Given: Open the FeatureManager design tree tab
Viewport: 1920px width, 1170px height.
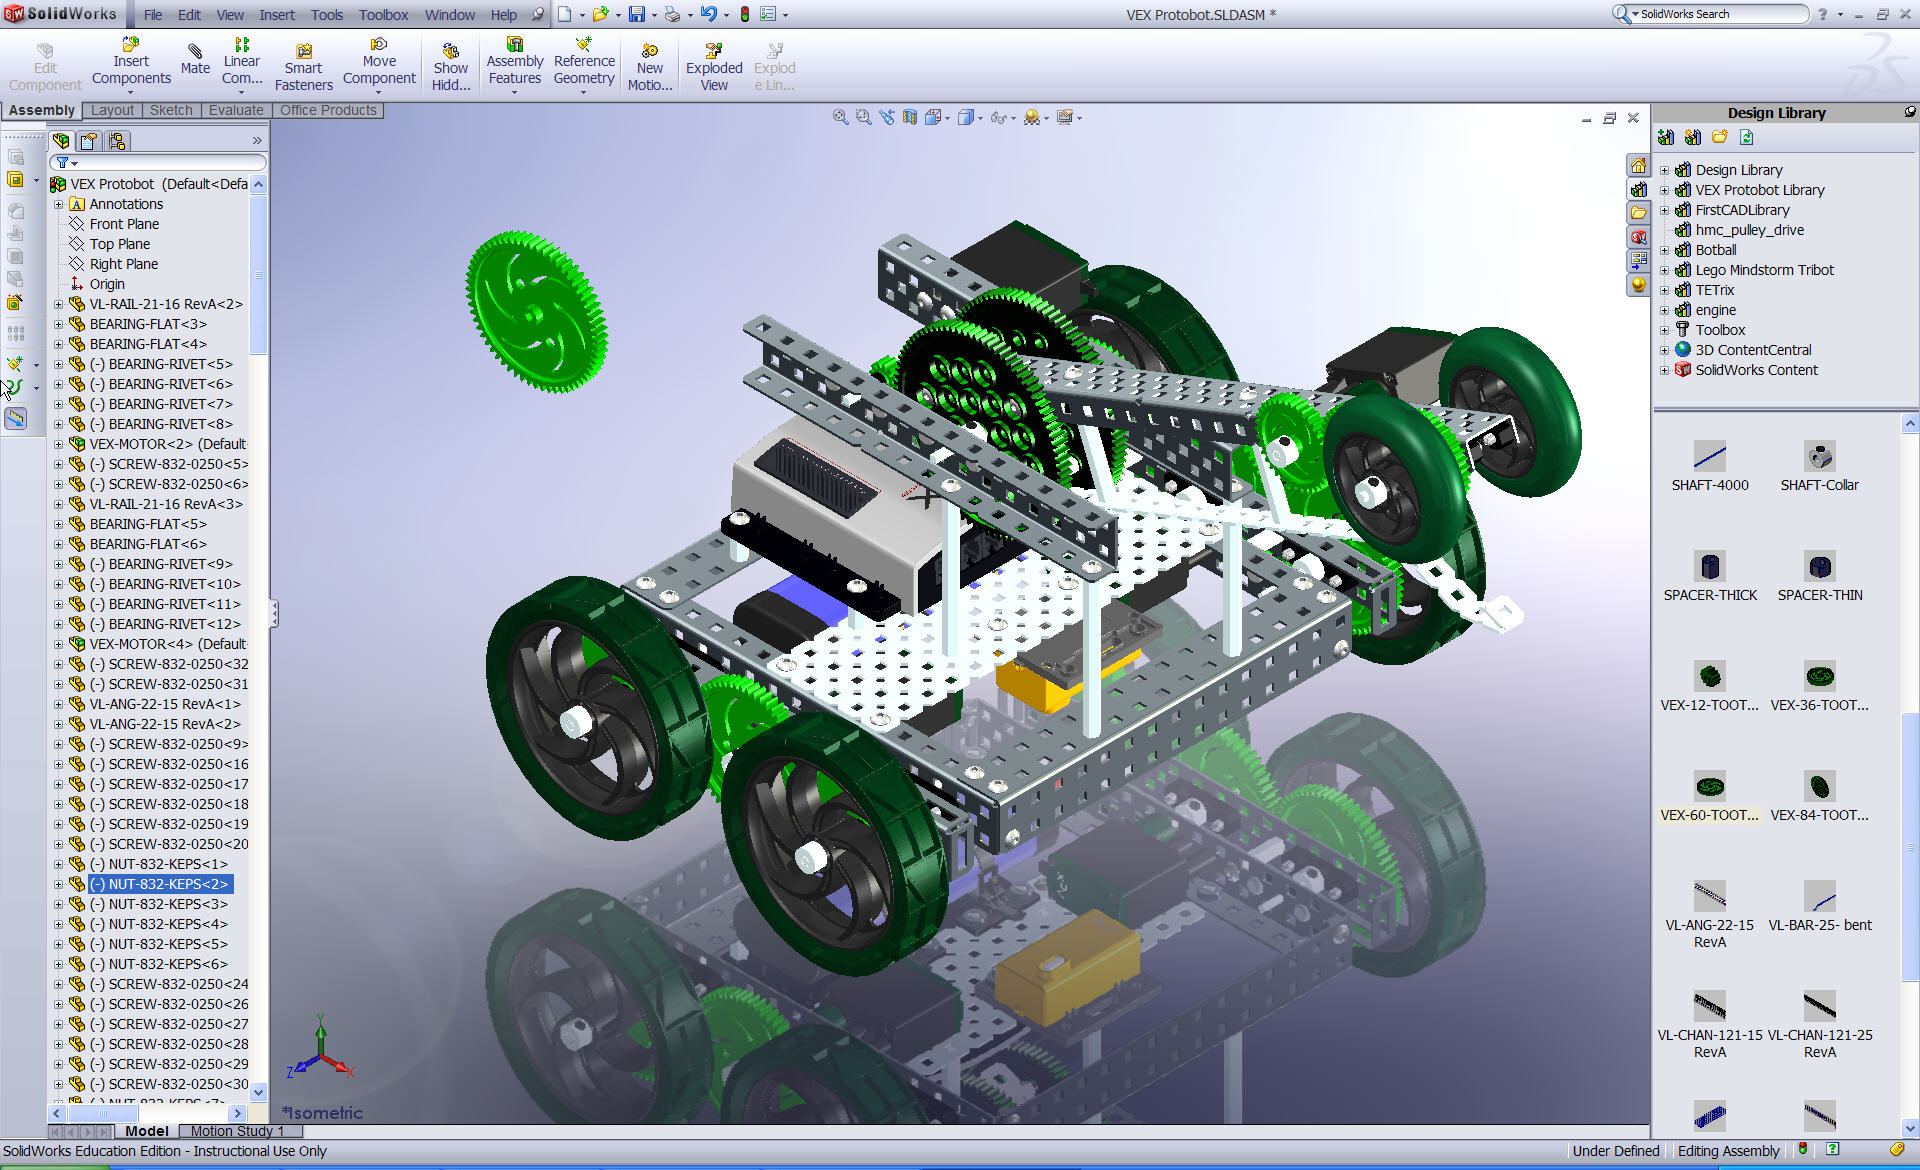Looking at the screenshot, I should point(61,141).
